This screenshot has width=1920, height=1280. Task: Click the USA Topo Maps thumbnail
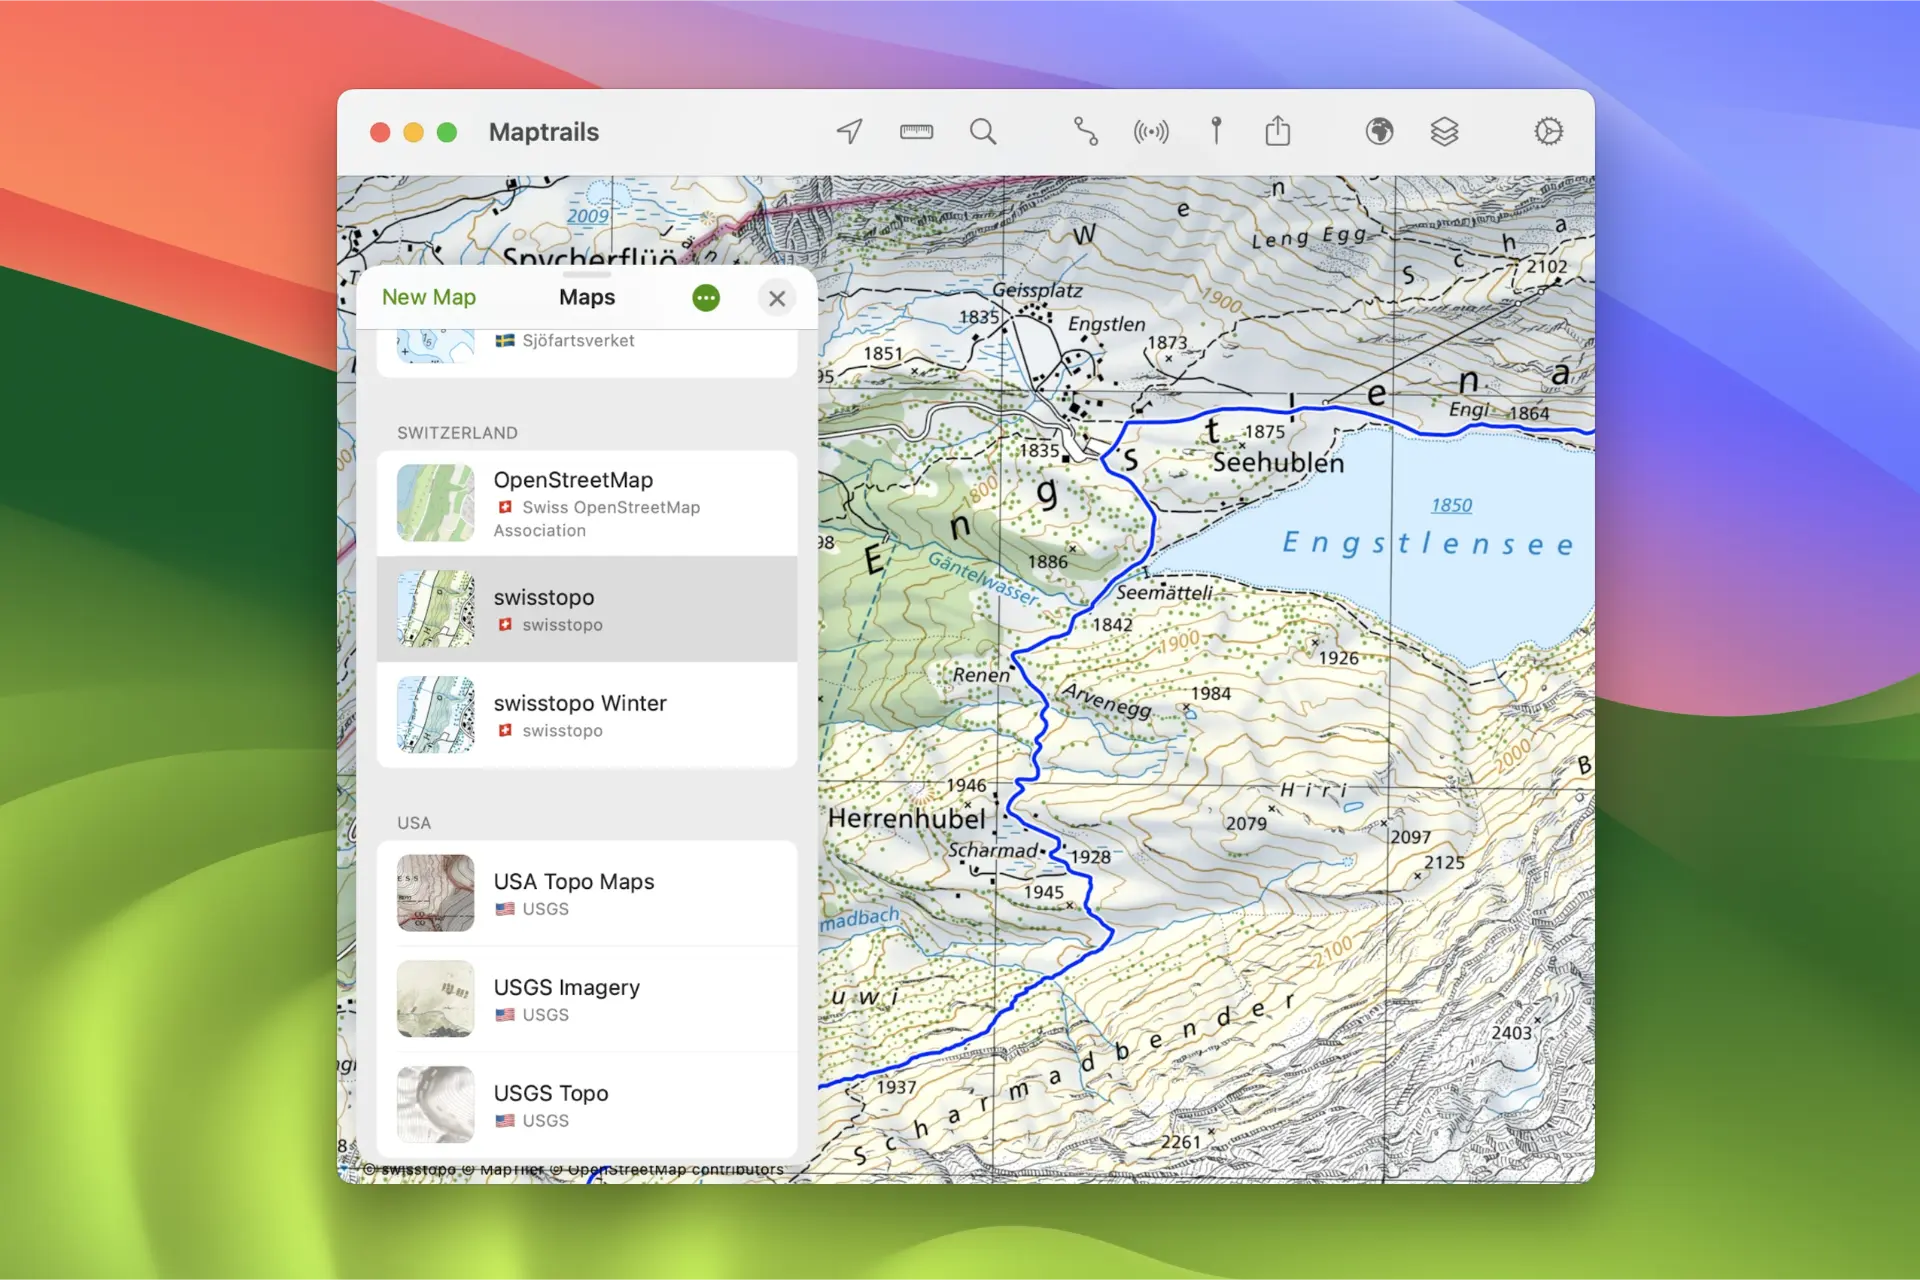435,893
